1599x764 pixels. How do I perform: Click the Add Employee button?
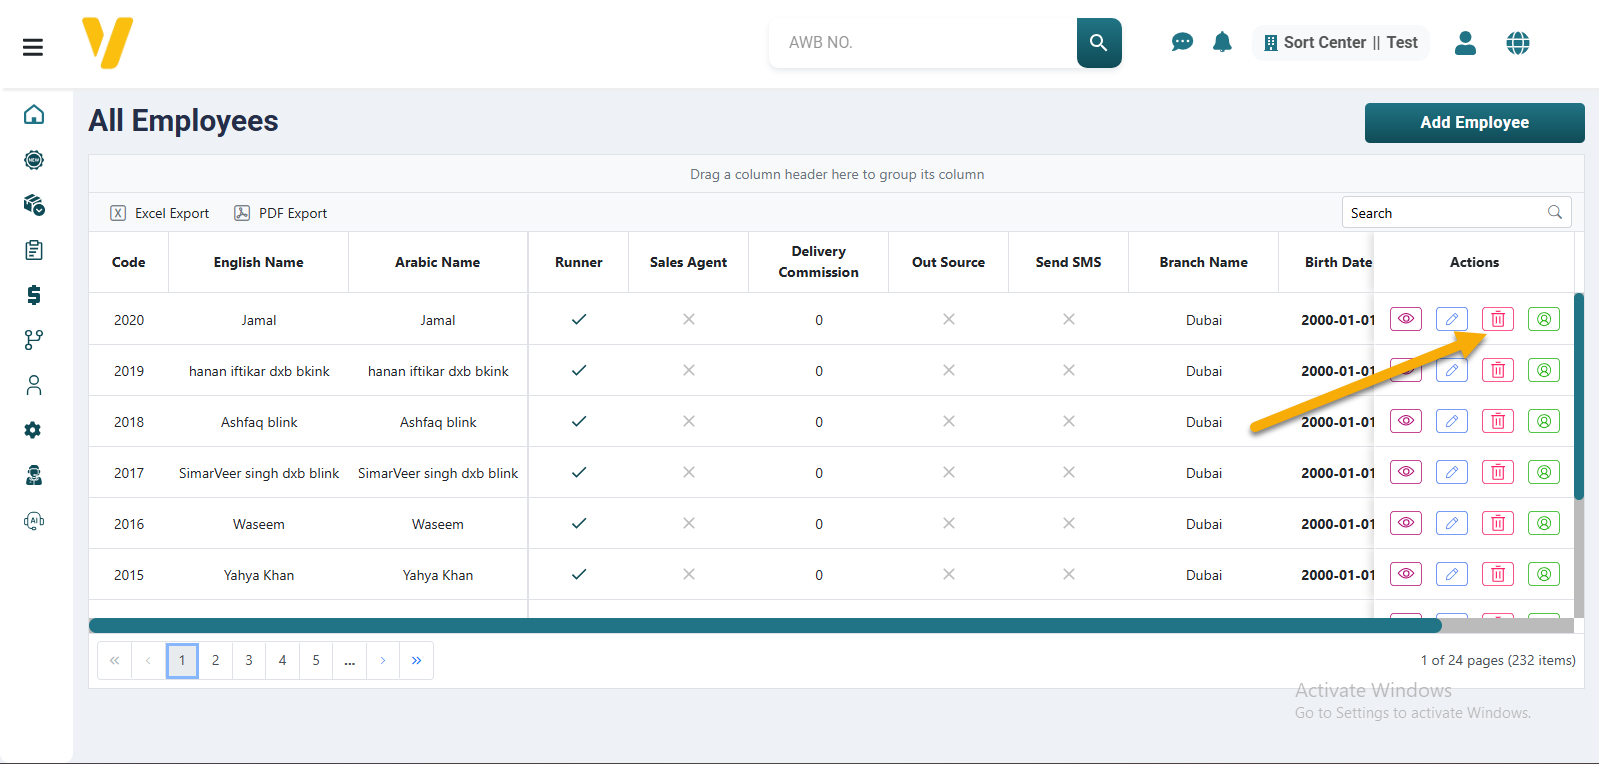tap(1473, 123)
